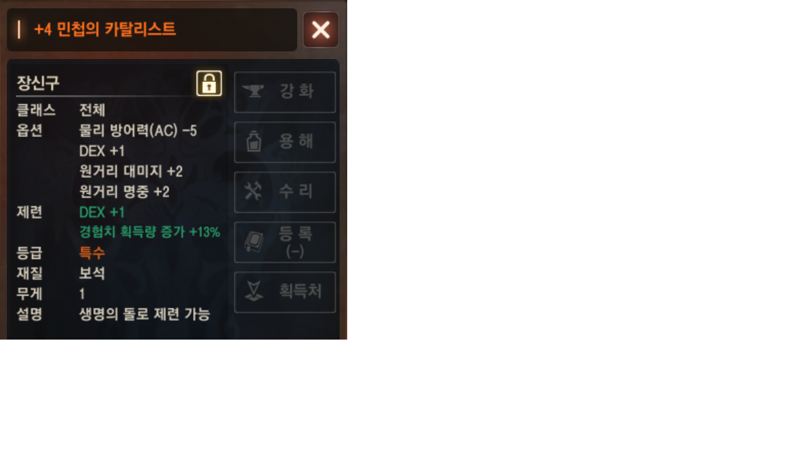Click the 생명의 돌로 제련 가능 description

[144, 314]
